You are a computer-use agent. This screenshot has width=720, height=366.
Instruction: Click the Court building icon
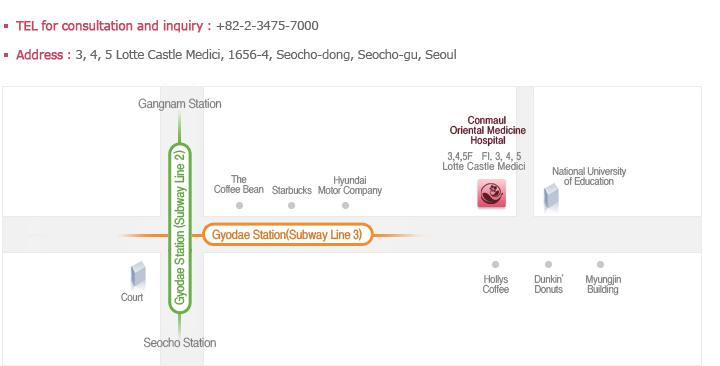point(138,275)
